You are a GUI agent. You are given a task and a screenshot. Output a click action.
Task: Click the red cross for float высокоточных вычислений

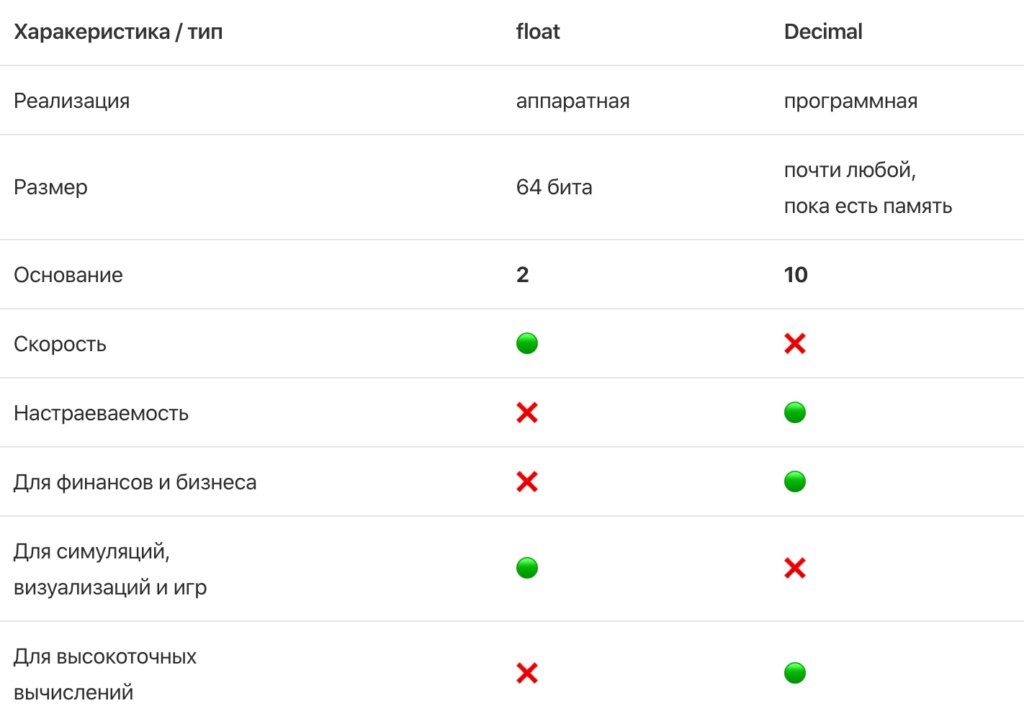[x=527, y=673]
